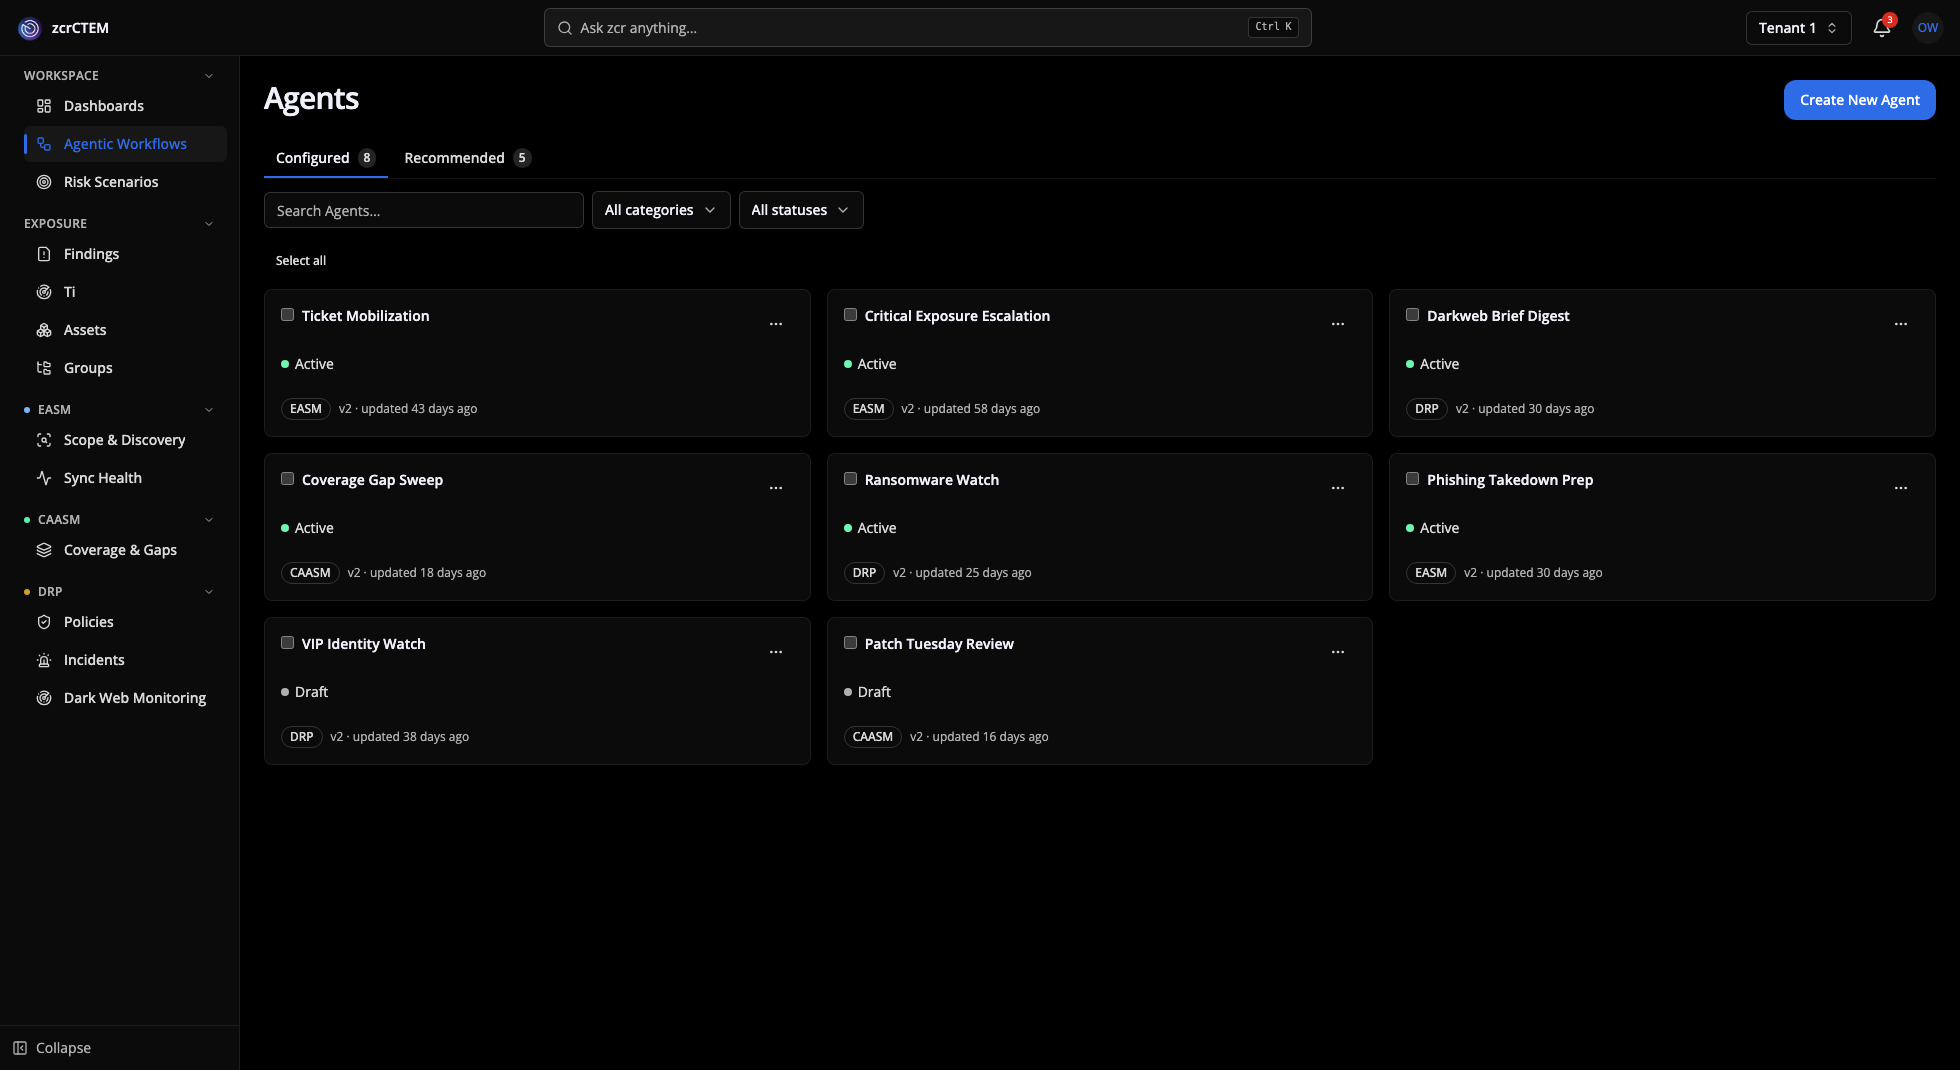Click the Coverage & Gaps layers icon
Screen dimensions: 1960x1070
[44, 550]
